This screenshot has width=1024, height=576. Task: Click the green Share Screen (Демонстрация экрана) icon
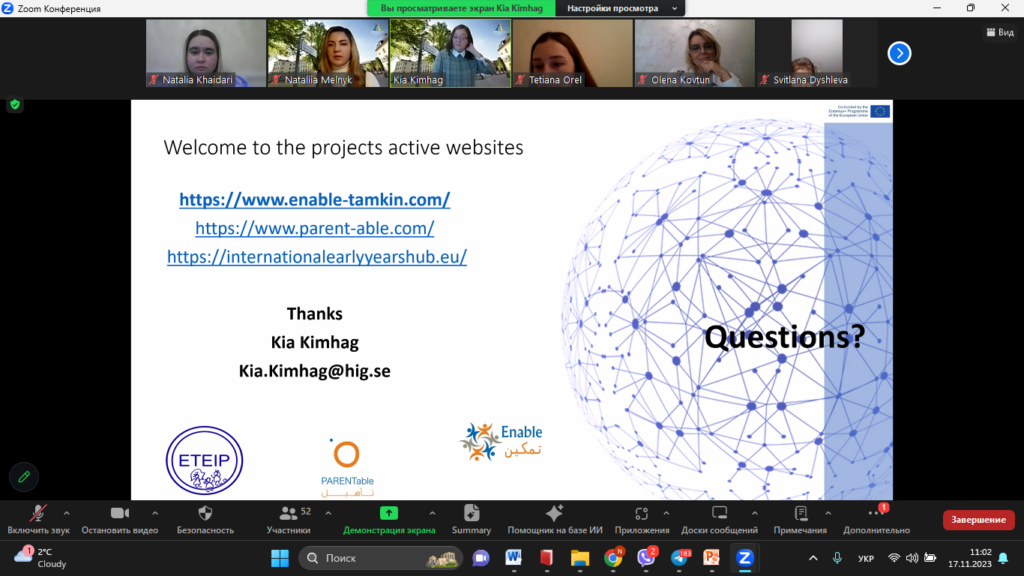(x=389, y=513)
